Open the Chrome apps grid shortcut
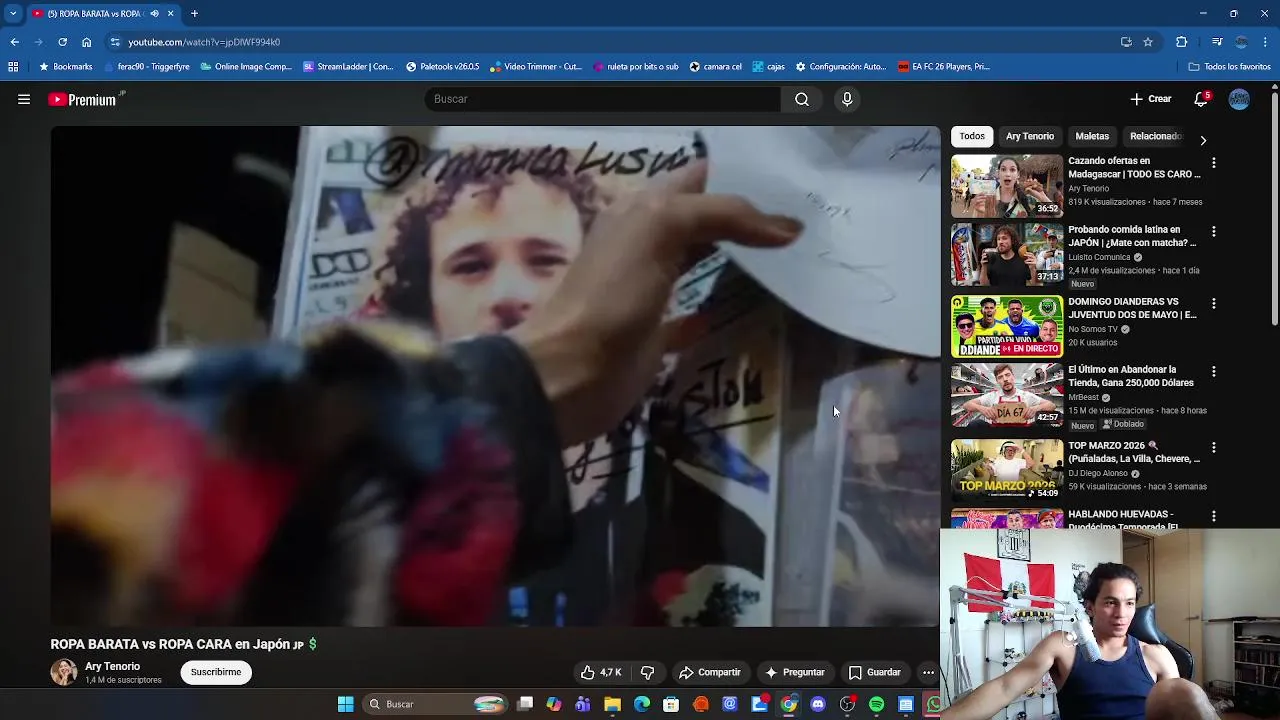 click(13, 67)
